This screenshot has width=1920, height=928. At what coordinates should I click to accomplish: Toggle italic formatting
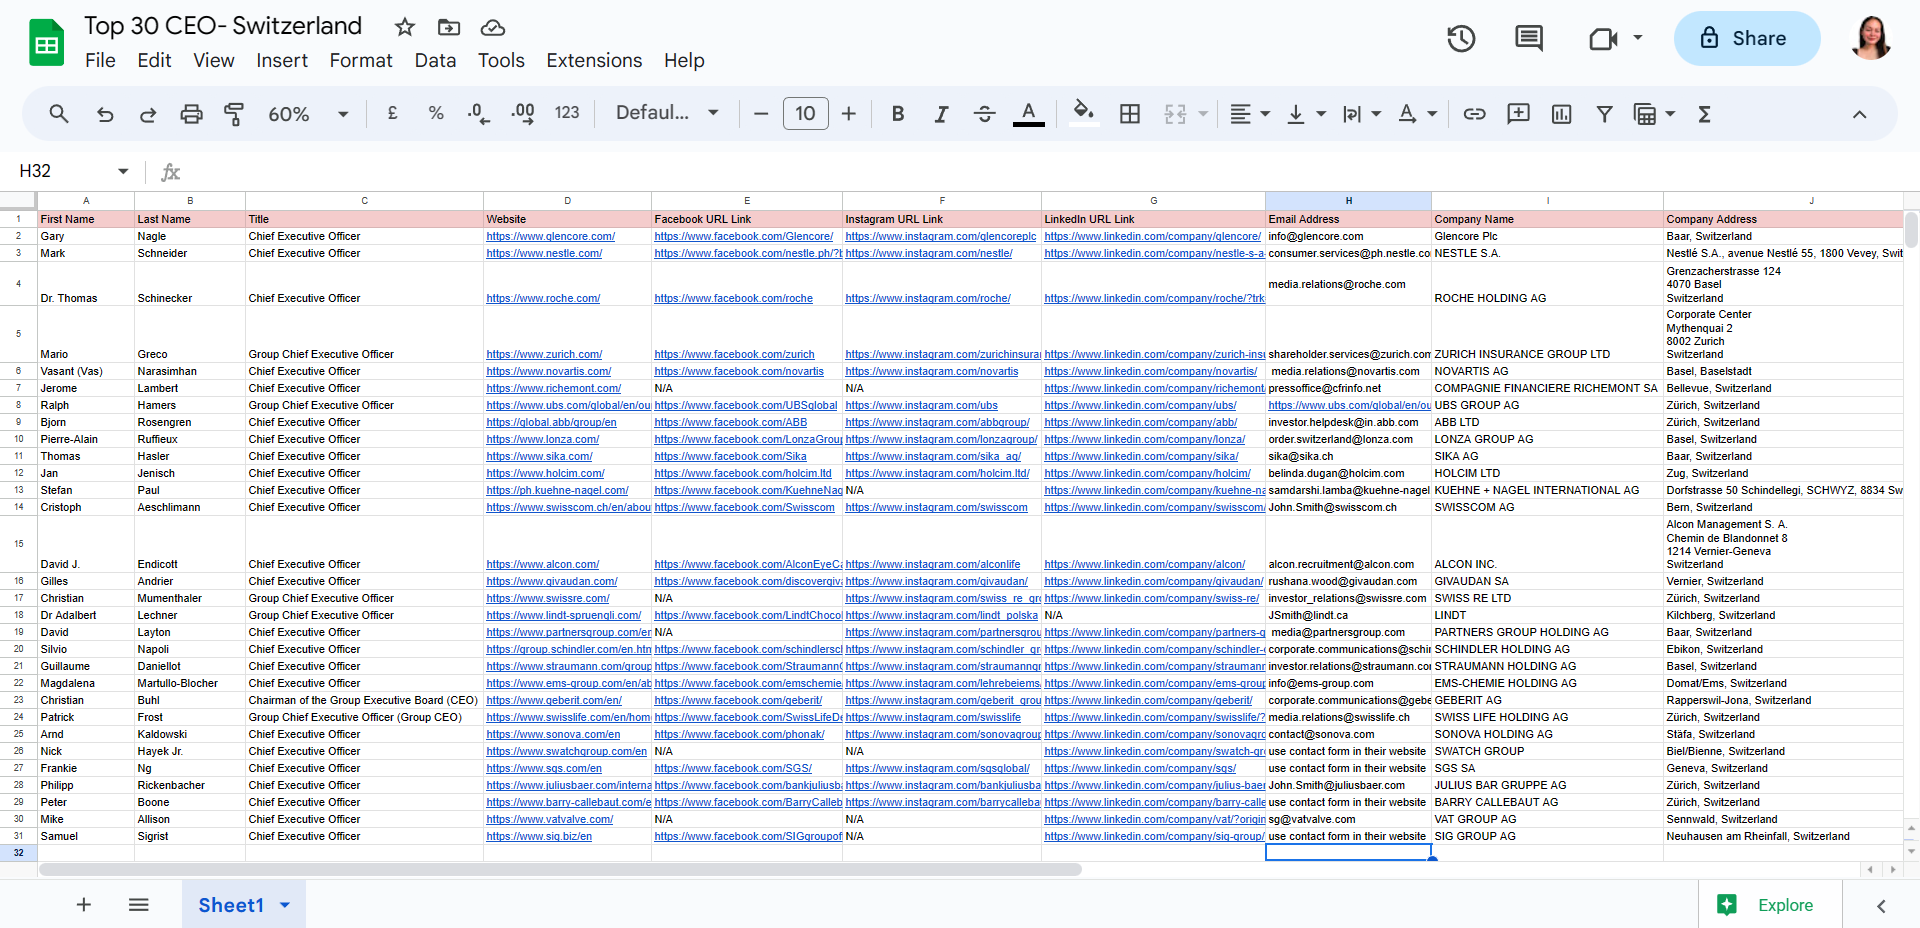tap(941, 114)
